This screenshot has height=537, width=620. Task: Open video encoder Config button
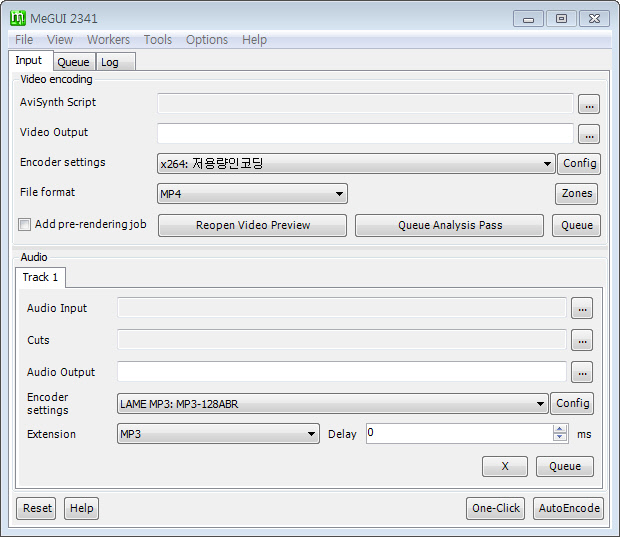click(579, 163)
